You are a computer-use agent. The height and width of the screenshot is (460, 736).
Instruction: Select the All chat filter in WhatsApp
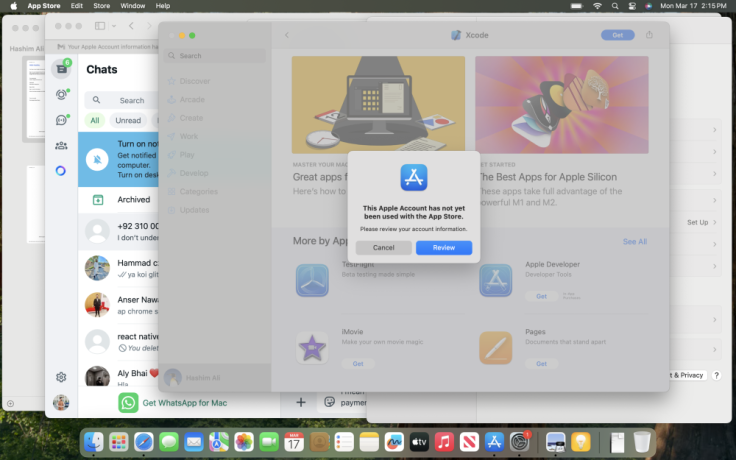[95, 120]
